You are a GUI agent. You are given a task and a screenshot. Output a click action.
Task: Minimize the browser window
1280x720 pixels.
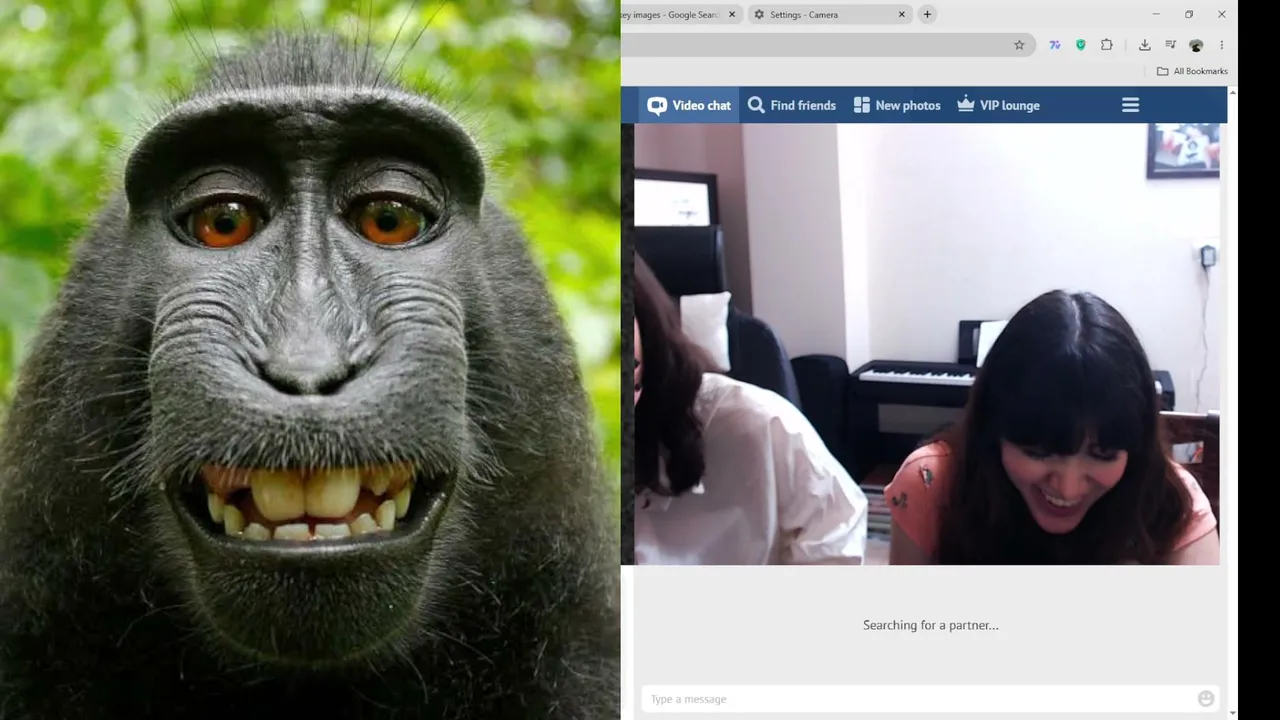click(1156, 14)
